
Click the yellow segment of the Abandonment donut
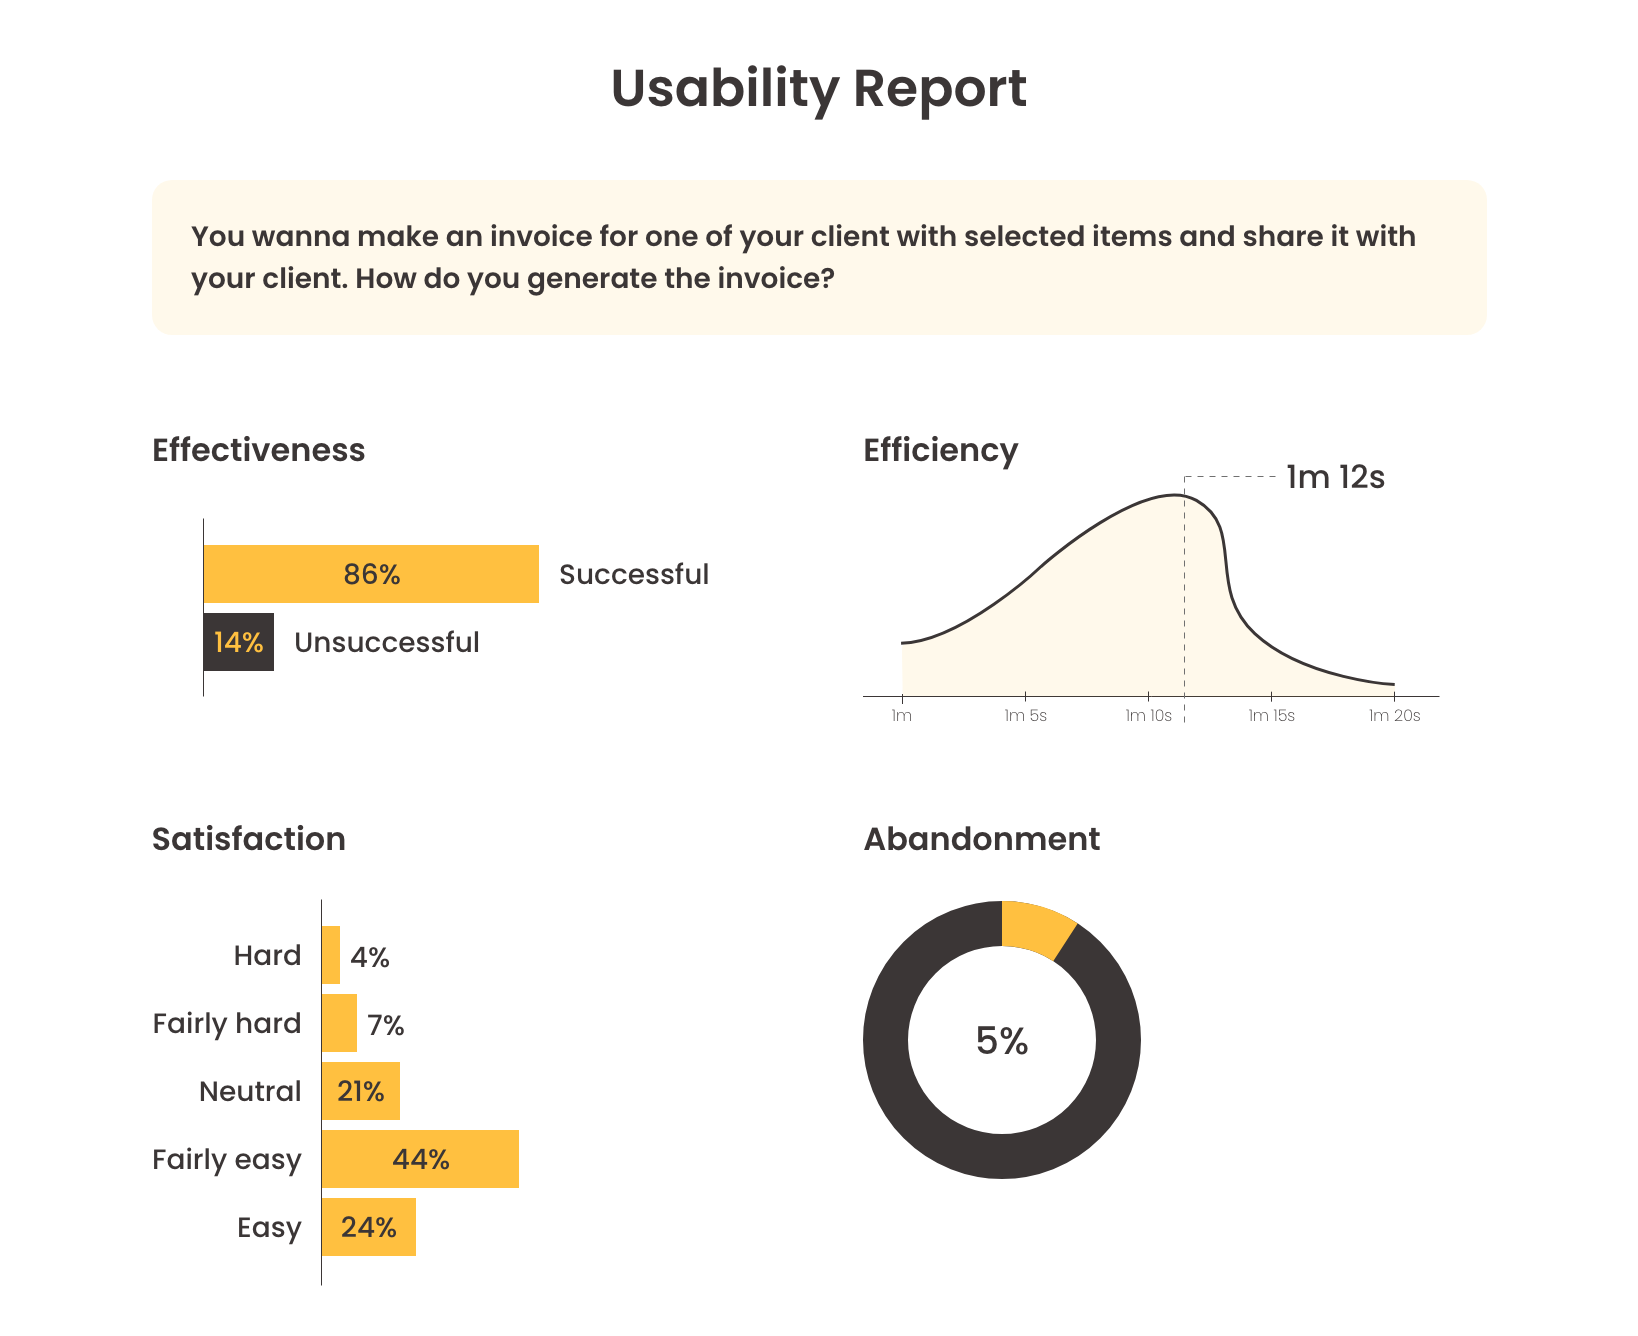pos(1037,927)
